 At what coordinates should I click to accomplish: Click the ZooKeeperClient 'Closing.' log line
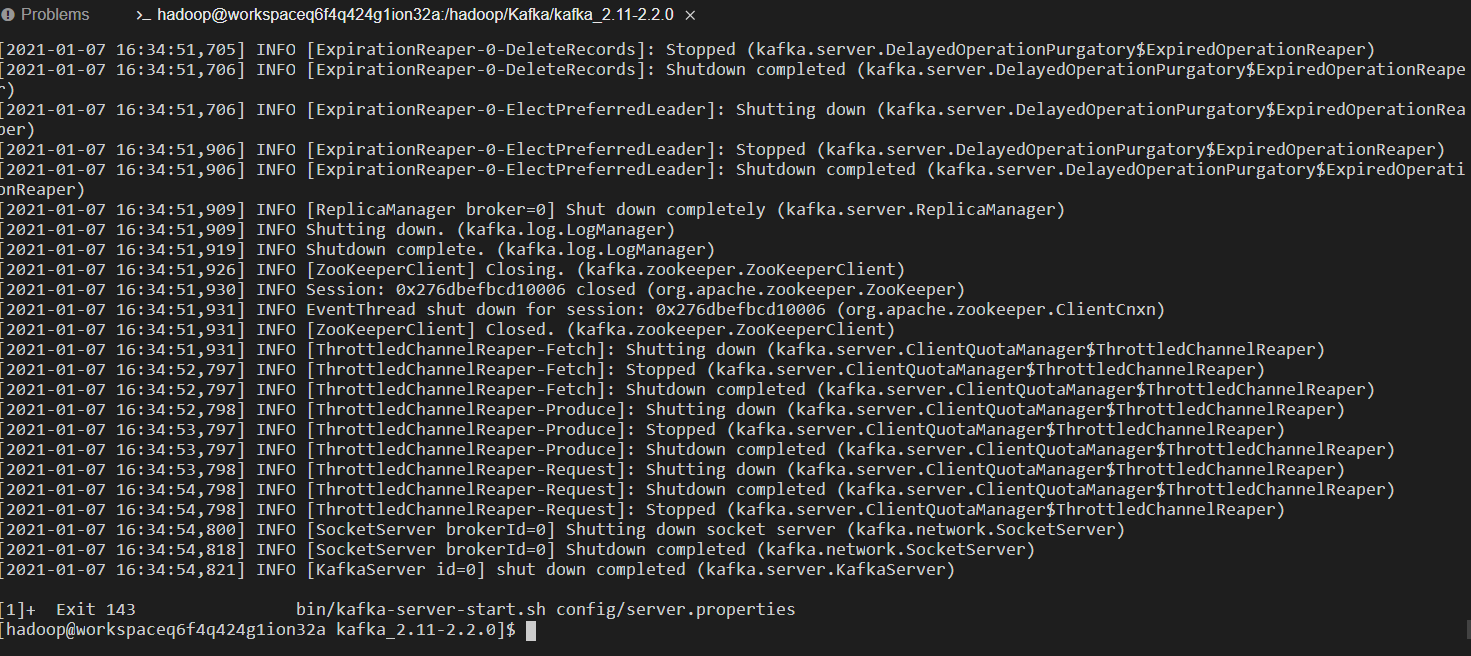(x=453, y=270)
